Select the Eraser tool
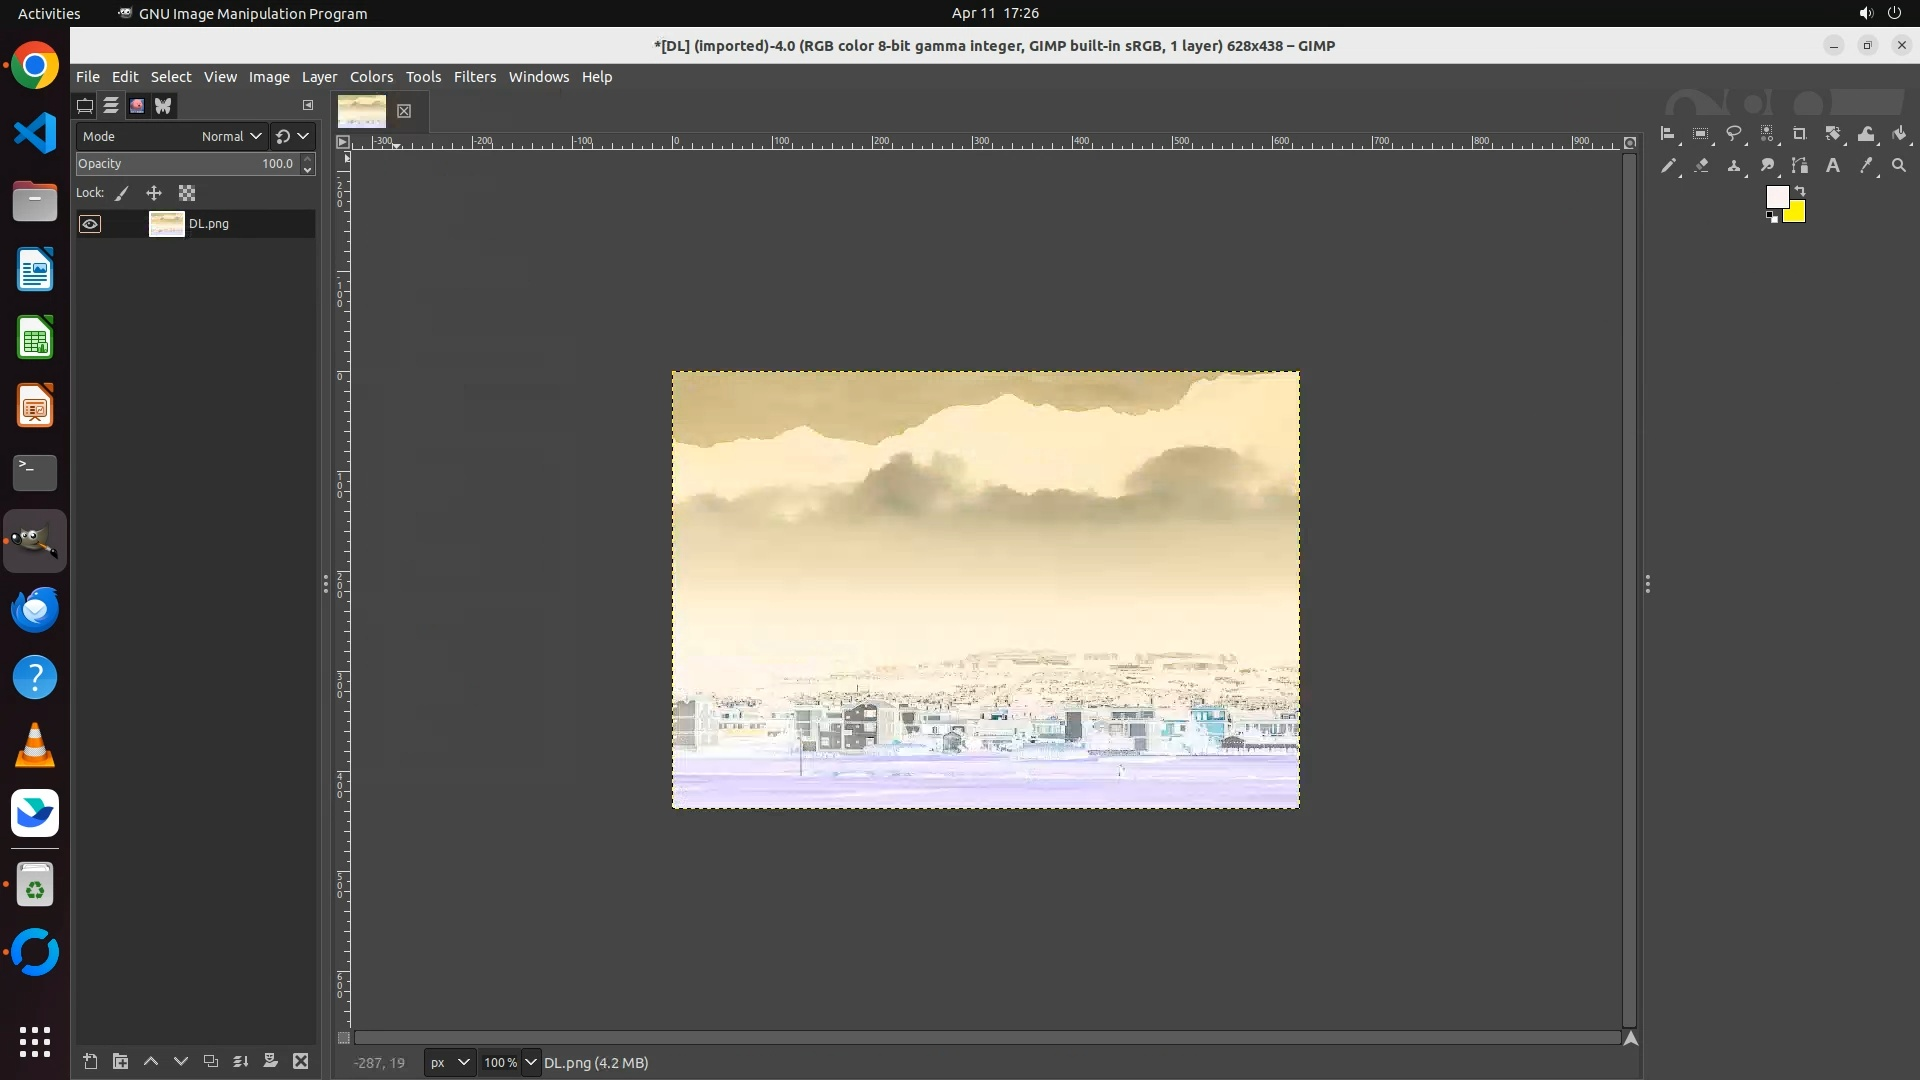This screenshot has width=1920, height=1080. tap(1701, 166)
